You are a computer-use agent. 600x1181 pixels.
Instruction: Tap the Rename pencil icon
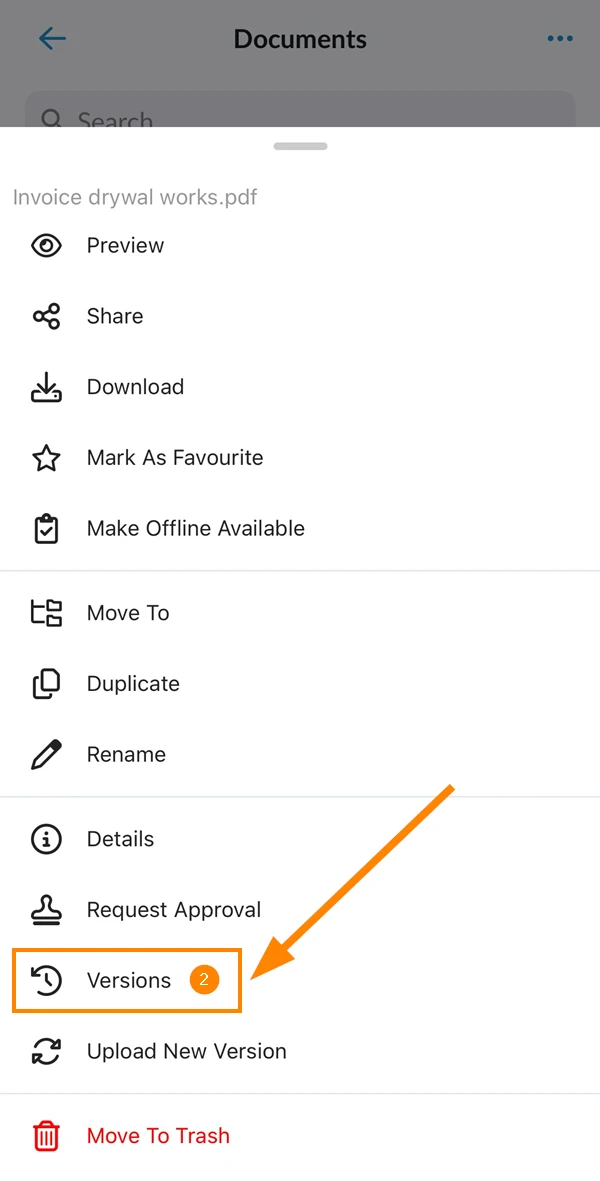click(x=47, y=755)
